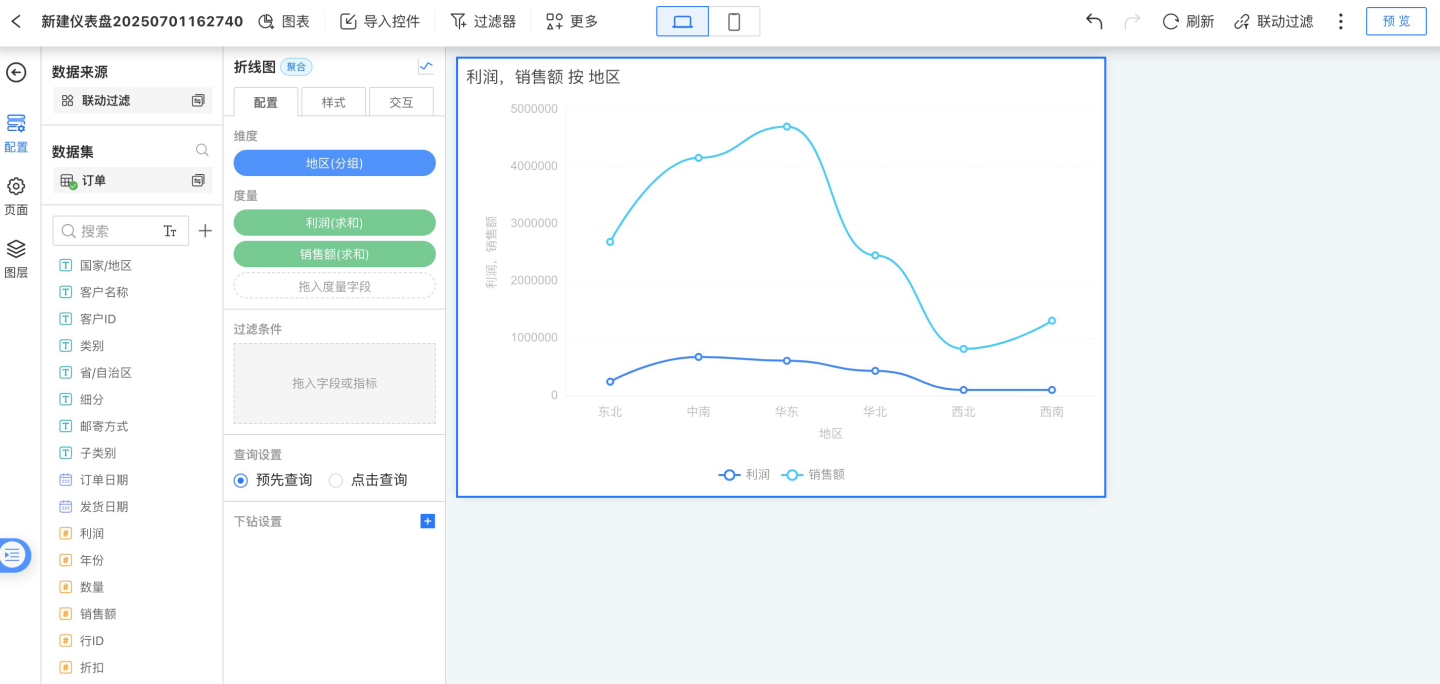Switch to mobile layout view
The width and height of the screenshot is (1440, 684).
coord(734,21)
